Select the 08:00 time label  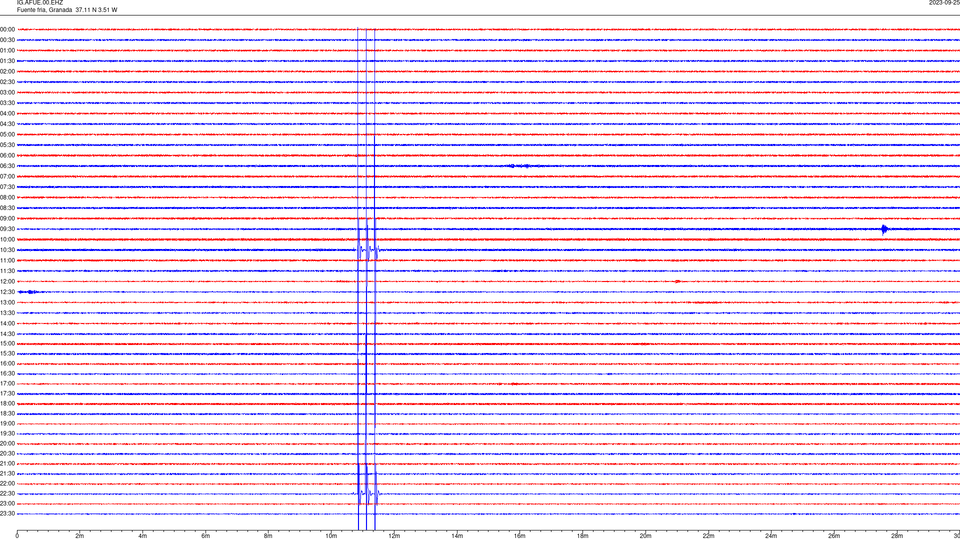[7, 198]
